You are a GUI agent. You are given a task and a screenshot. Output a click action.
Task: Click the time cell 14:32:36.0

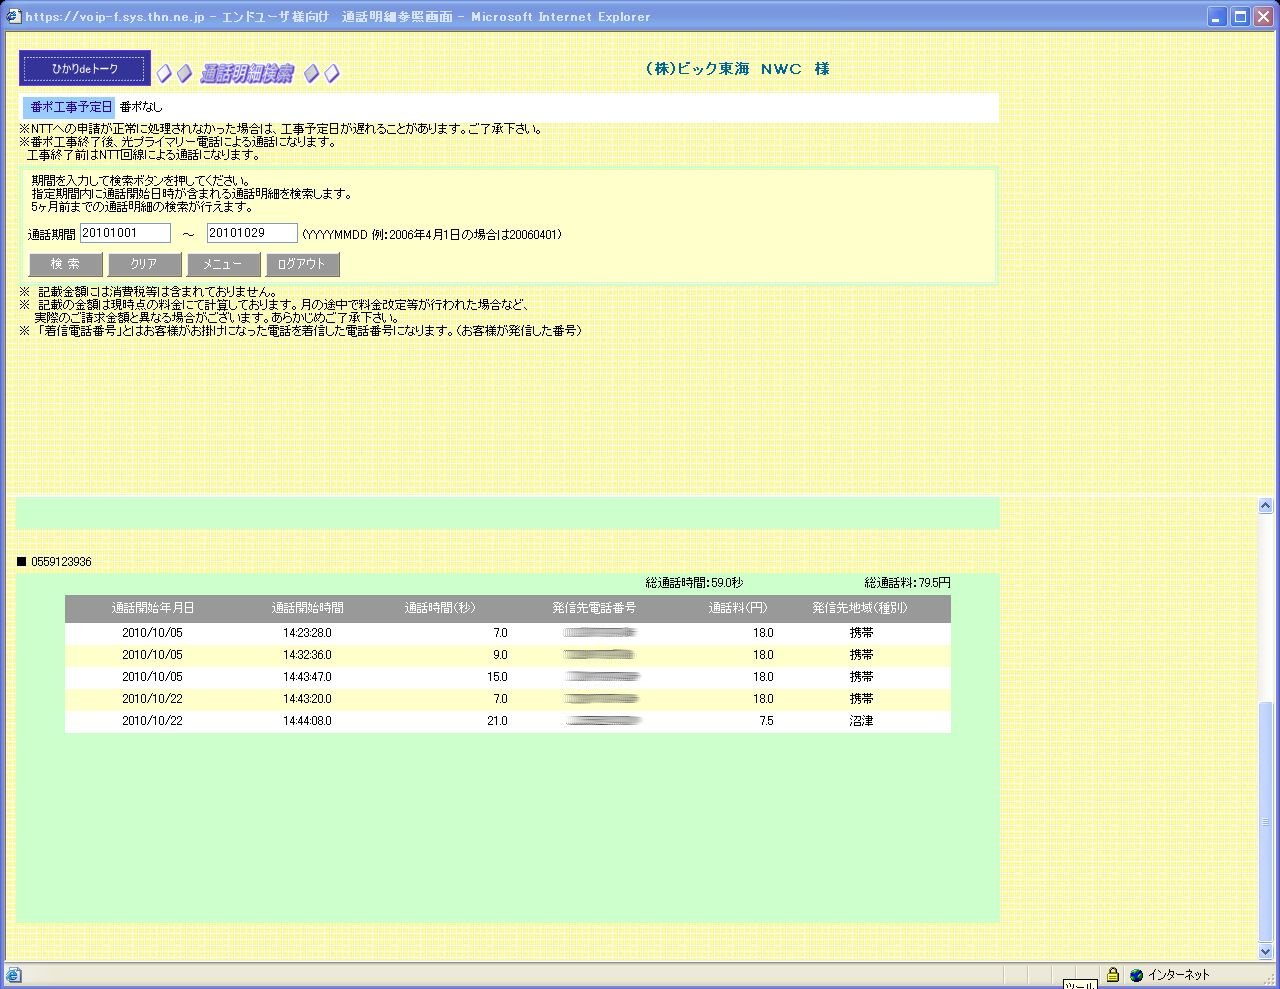(x=307, y=655)
